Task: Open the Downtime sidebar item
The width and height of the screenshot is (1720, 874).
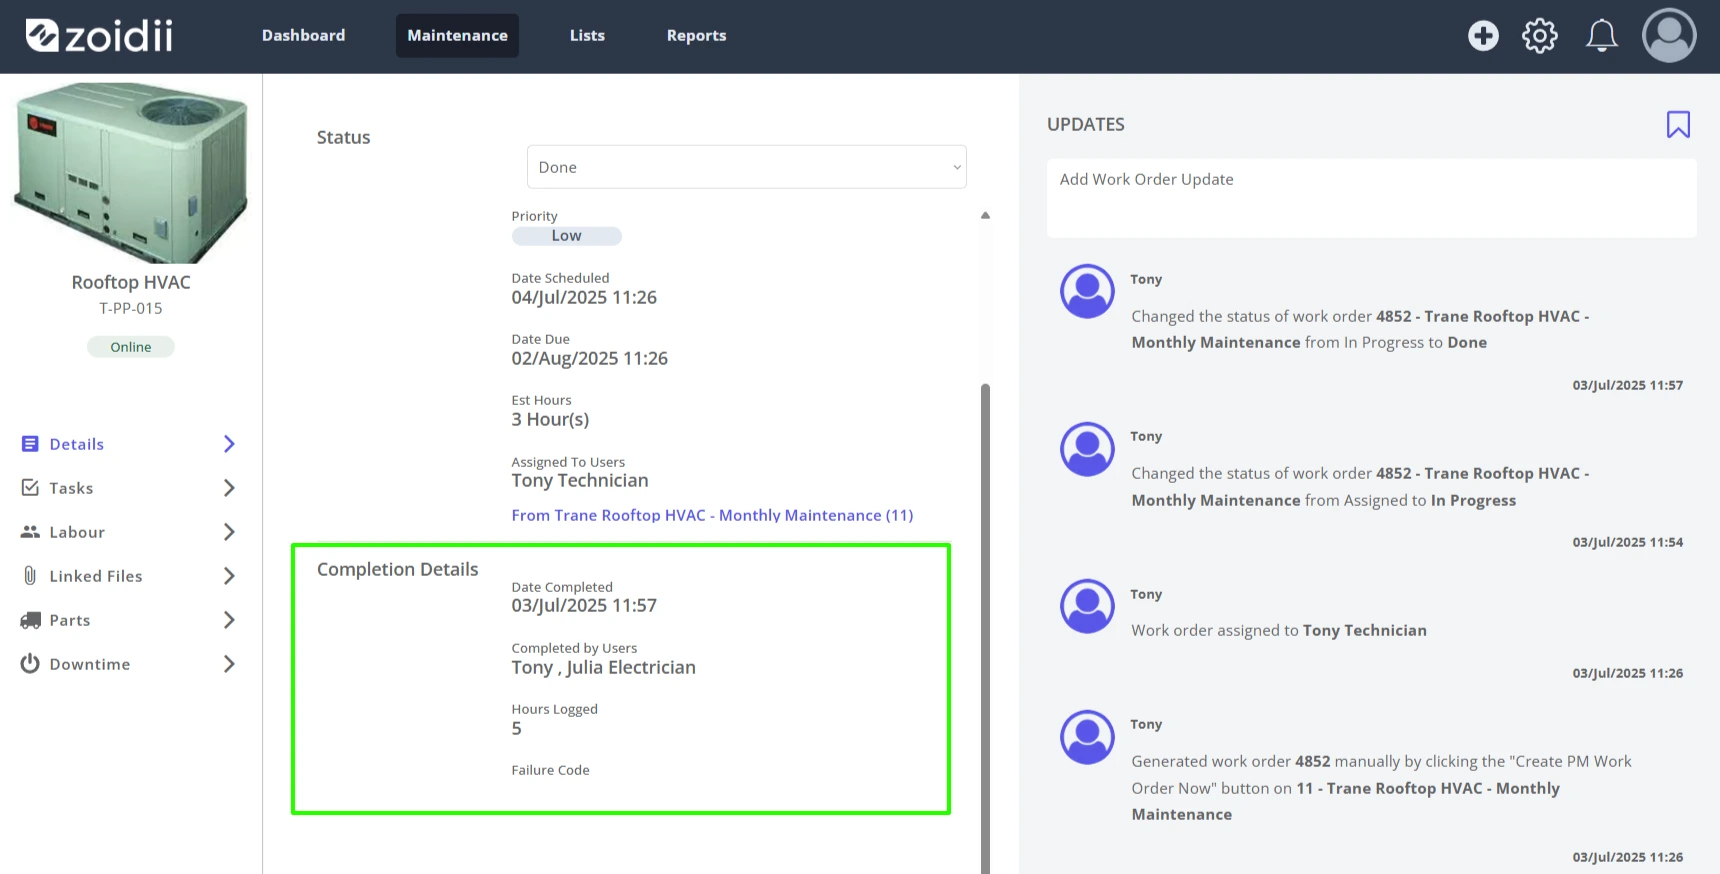Action: click(130, 664)
